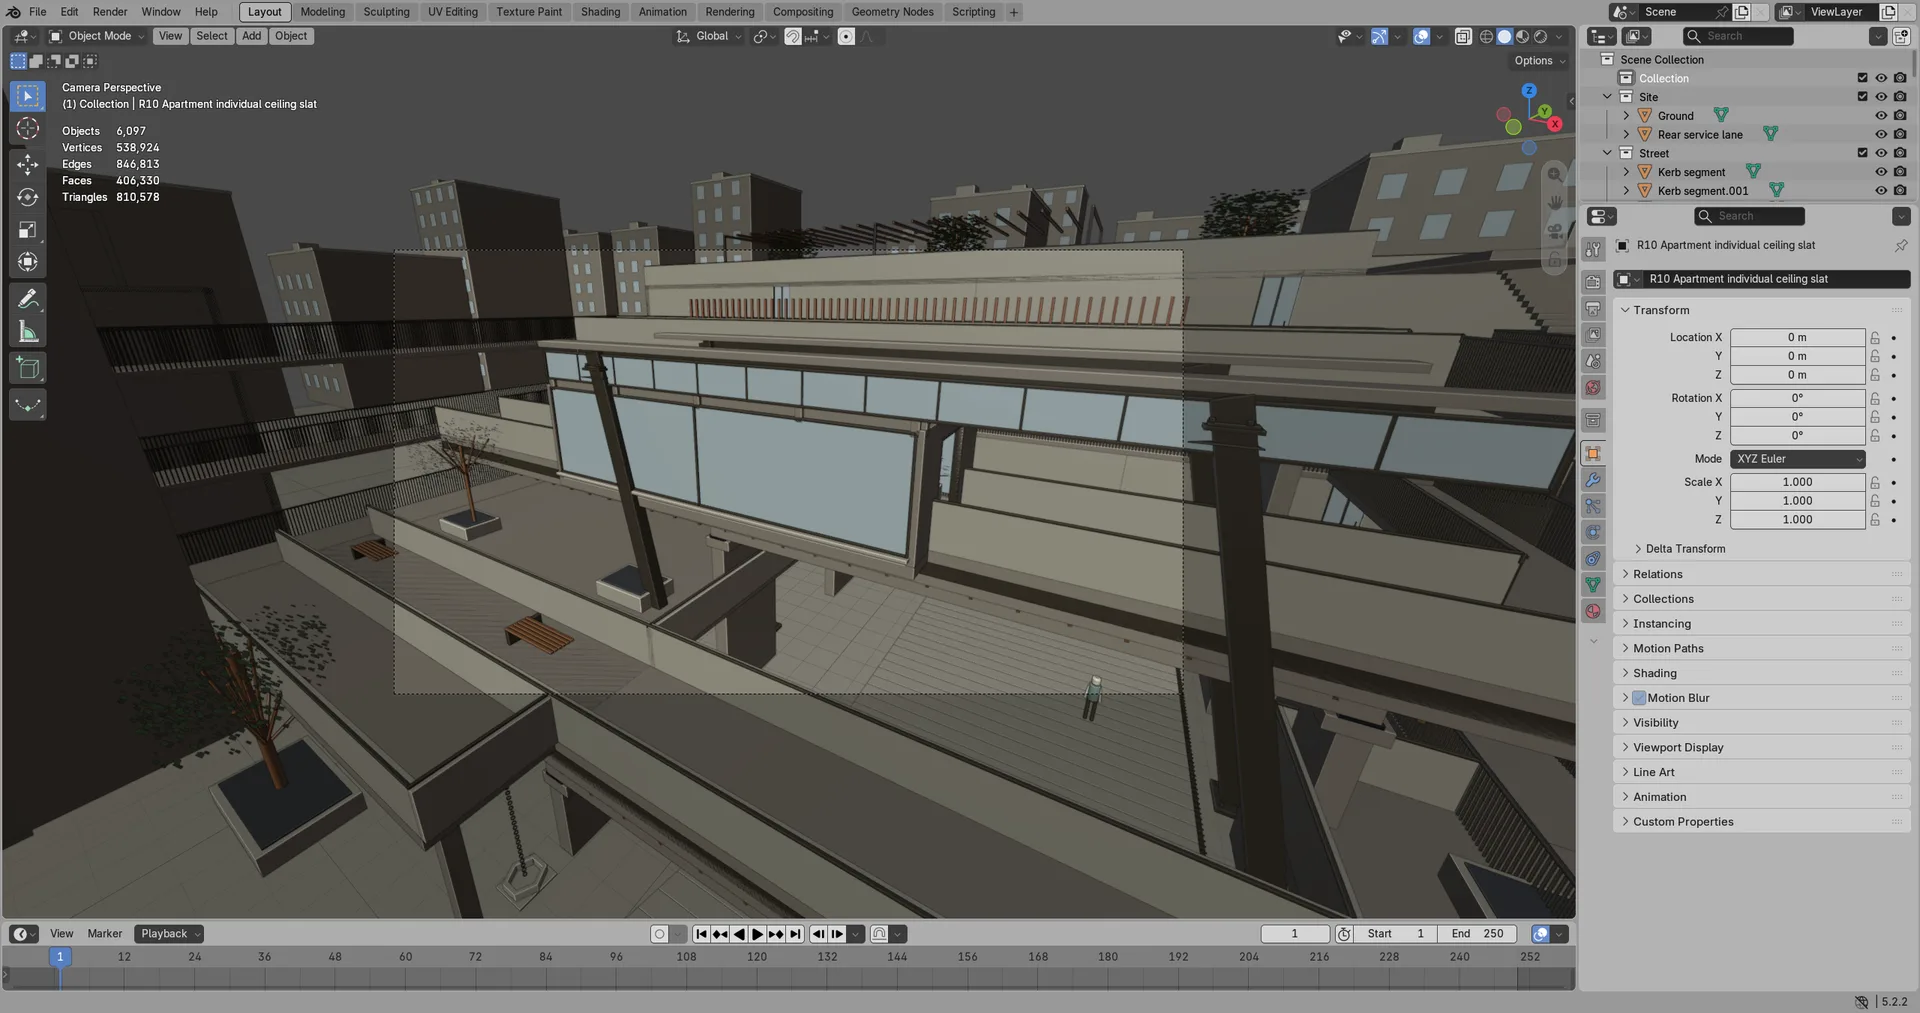The width and height of the screenshot is (1920, 1013).
Task: Open the Global transform orientation dropdown
Action: click(710, 36)
